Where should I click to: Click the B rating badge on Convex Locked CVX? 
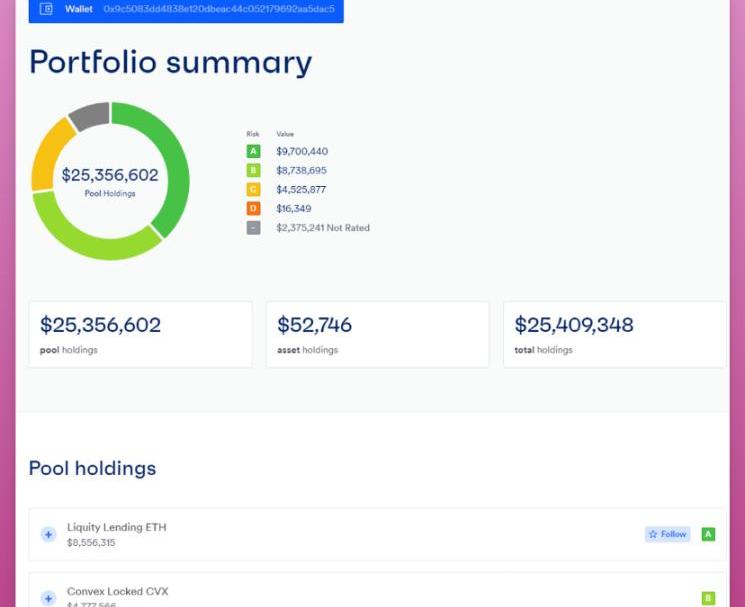(708, 598)
